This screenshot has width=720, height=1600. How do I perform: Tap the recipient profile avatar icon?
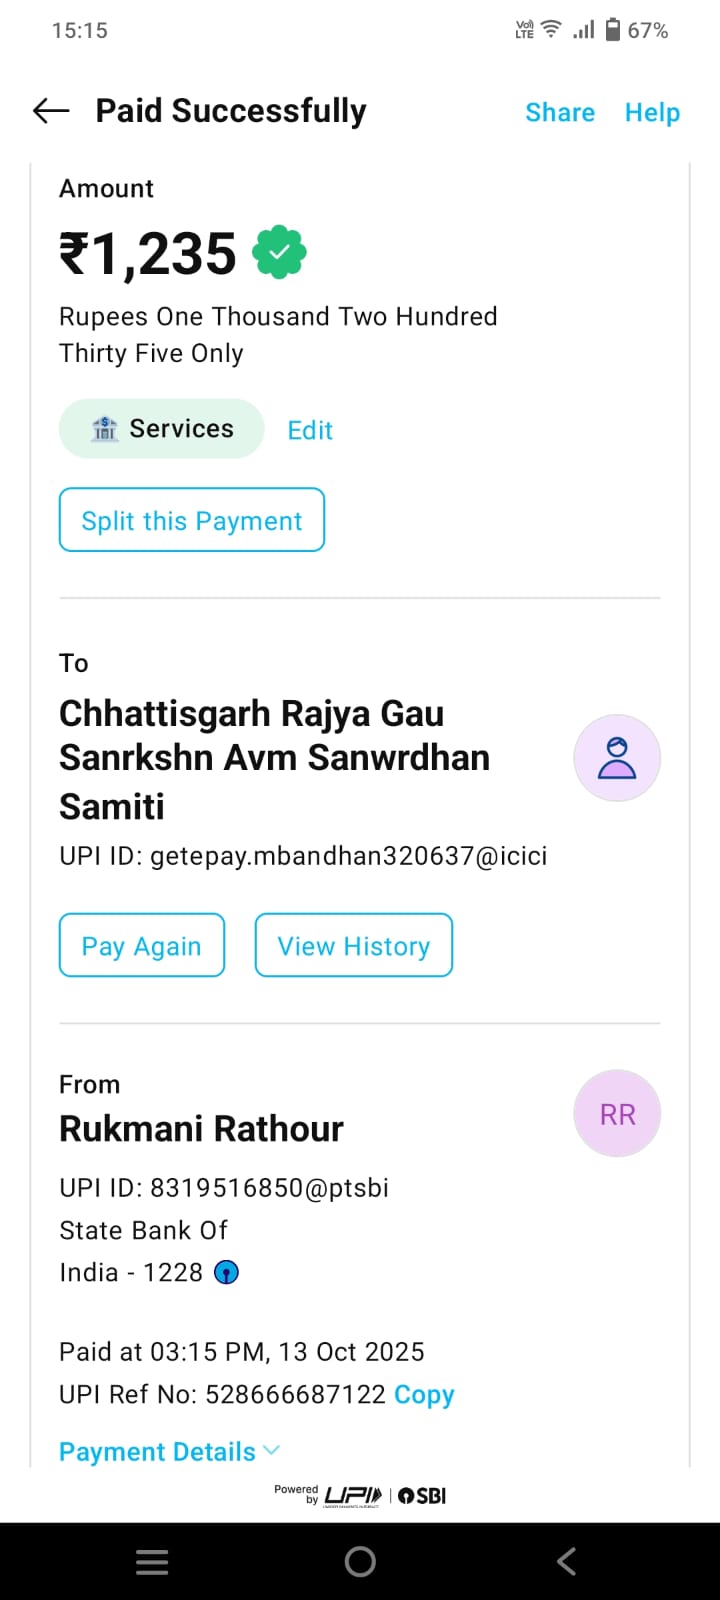[617, 758]
